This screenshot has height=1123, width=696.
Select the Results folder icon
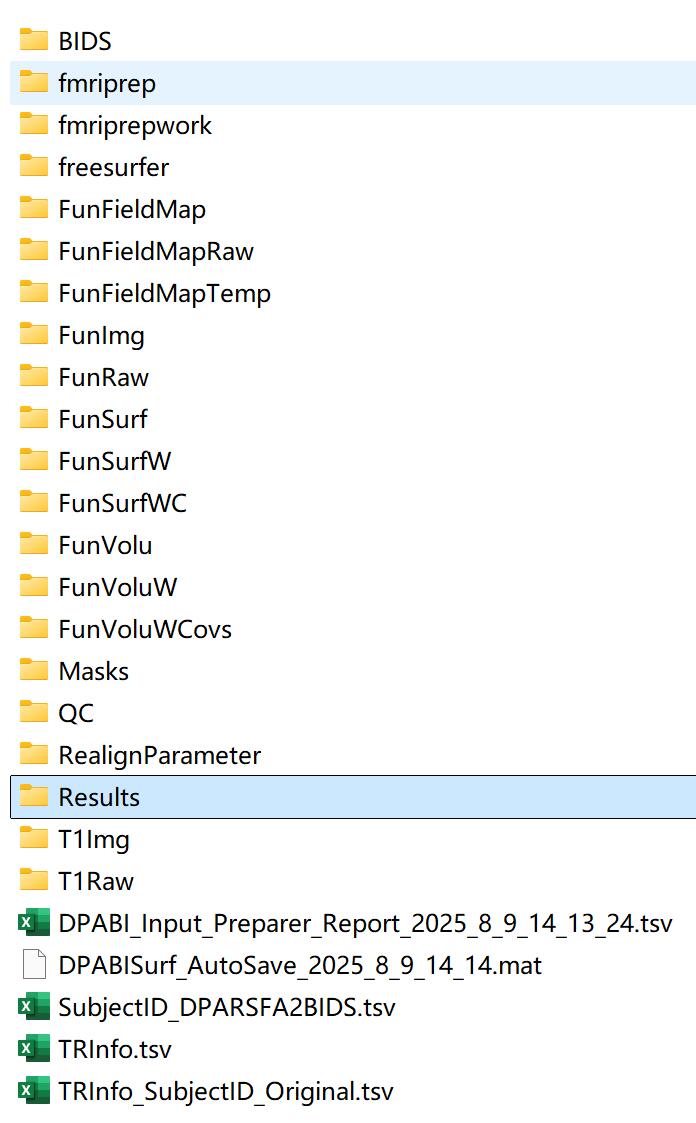(x=34, y=796)
